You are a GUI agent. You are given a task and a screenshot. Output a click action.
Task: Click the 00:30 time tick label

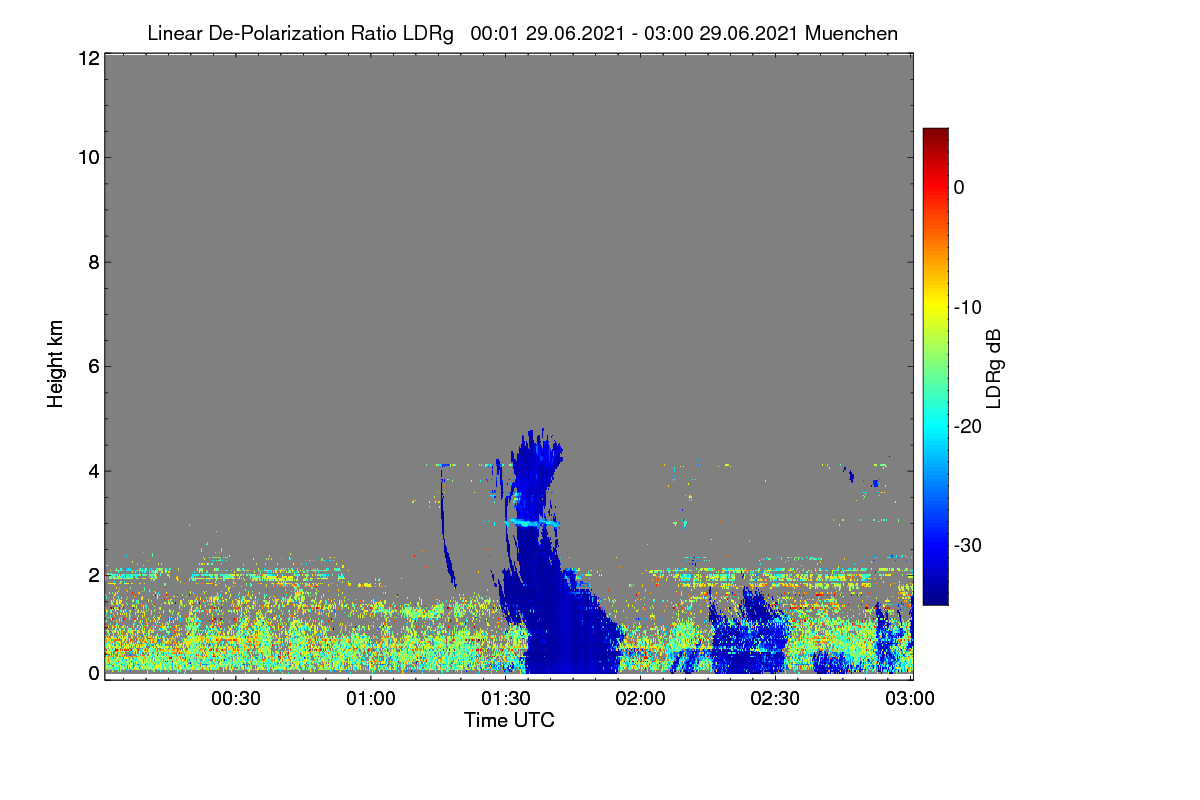(x=236, y=698)
